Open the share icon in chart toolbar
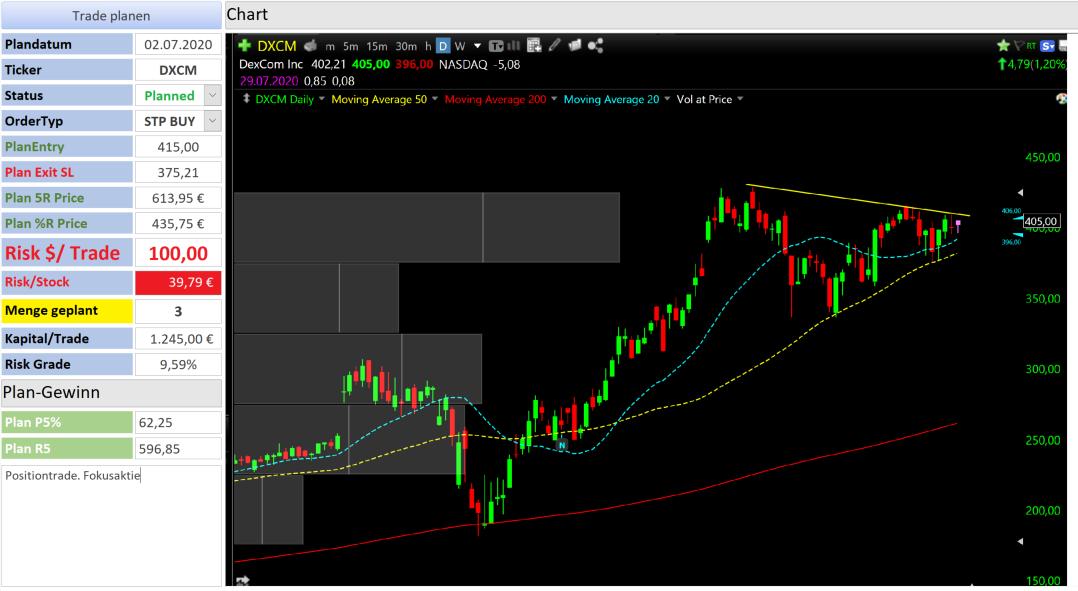The image size is (1078, 591). (x=595, y=46)
